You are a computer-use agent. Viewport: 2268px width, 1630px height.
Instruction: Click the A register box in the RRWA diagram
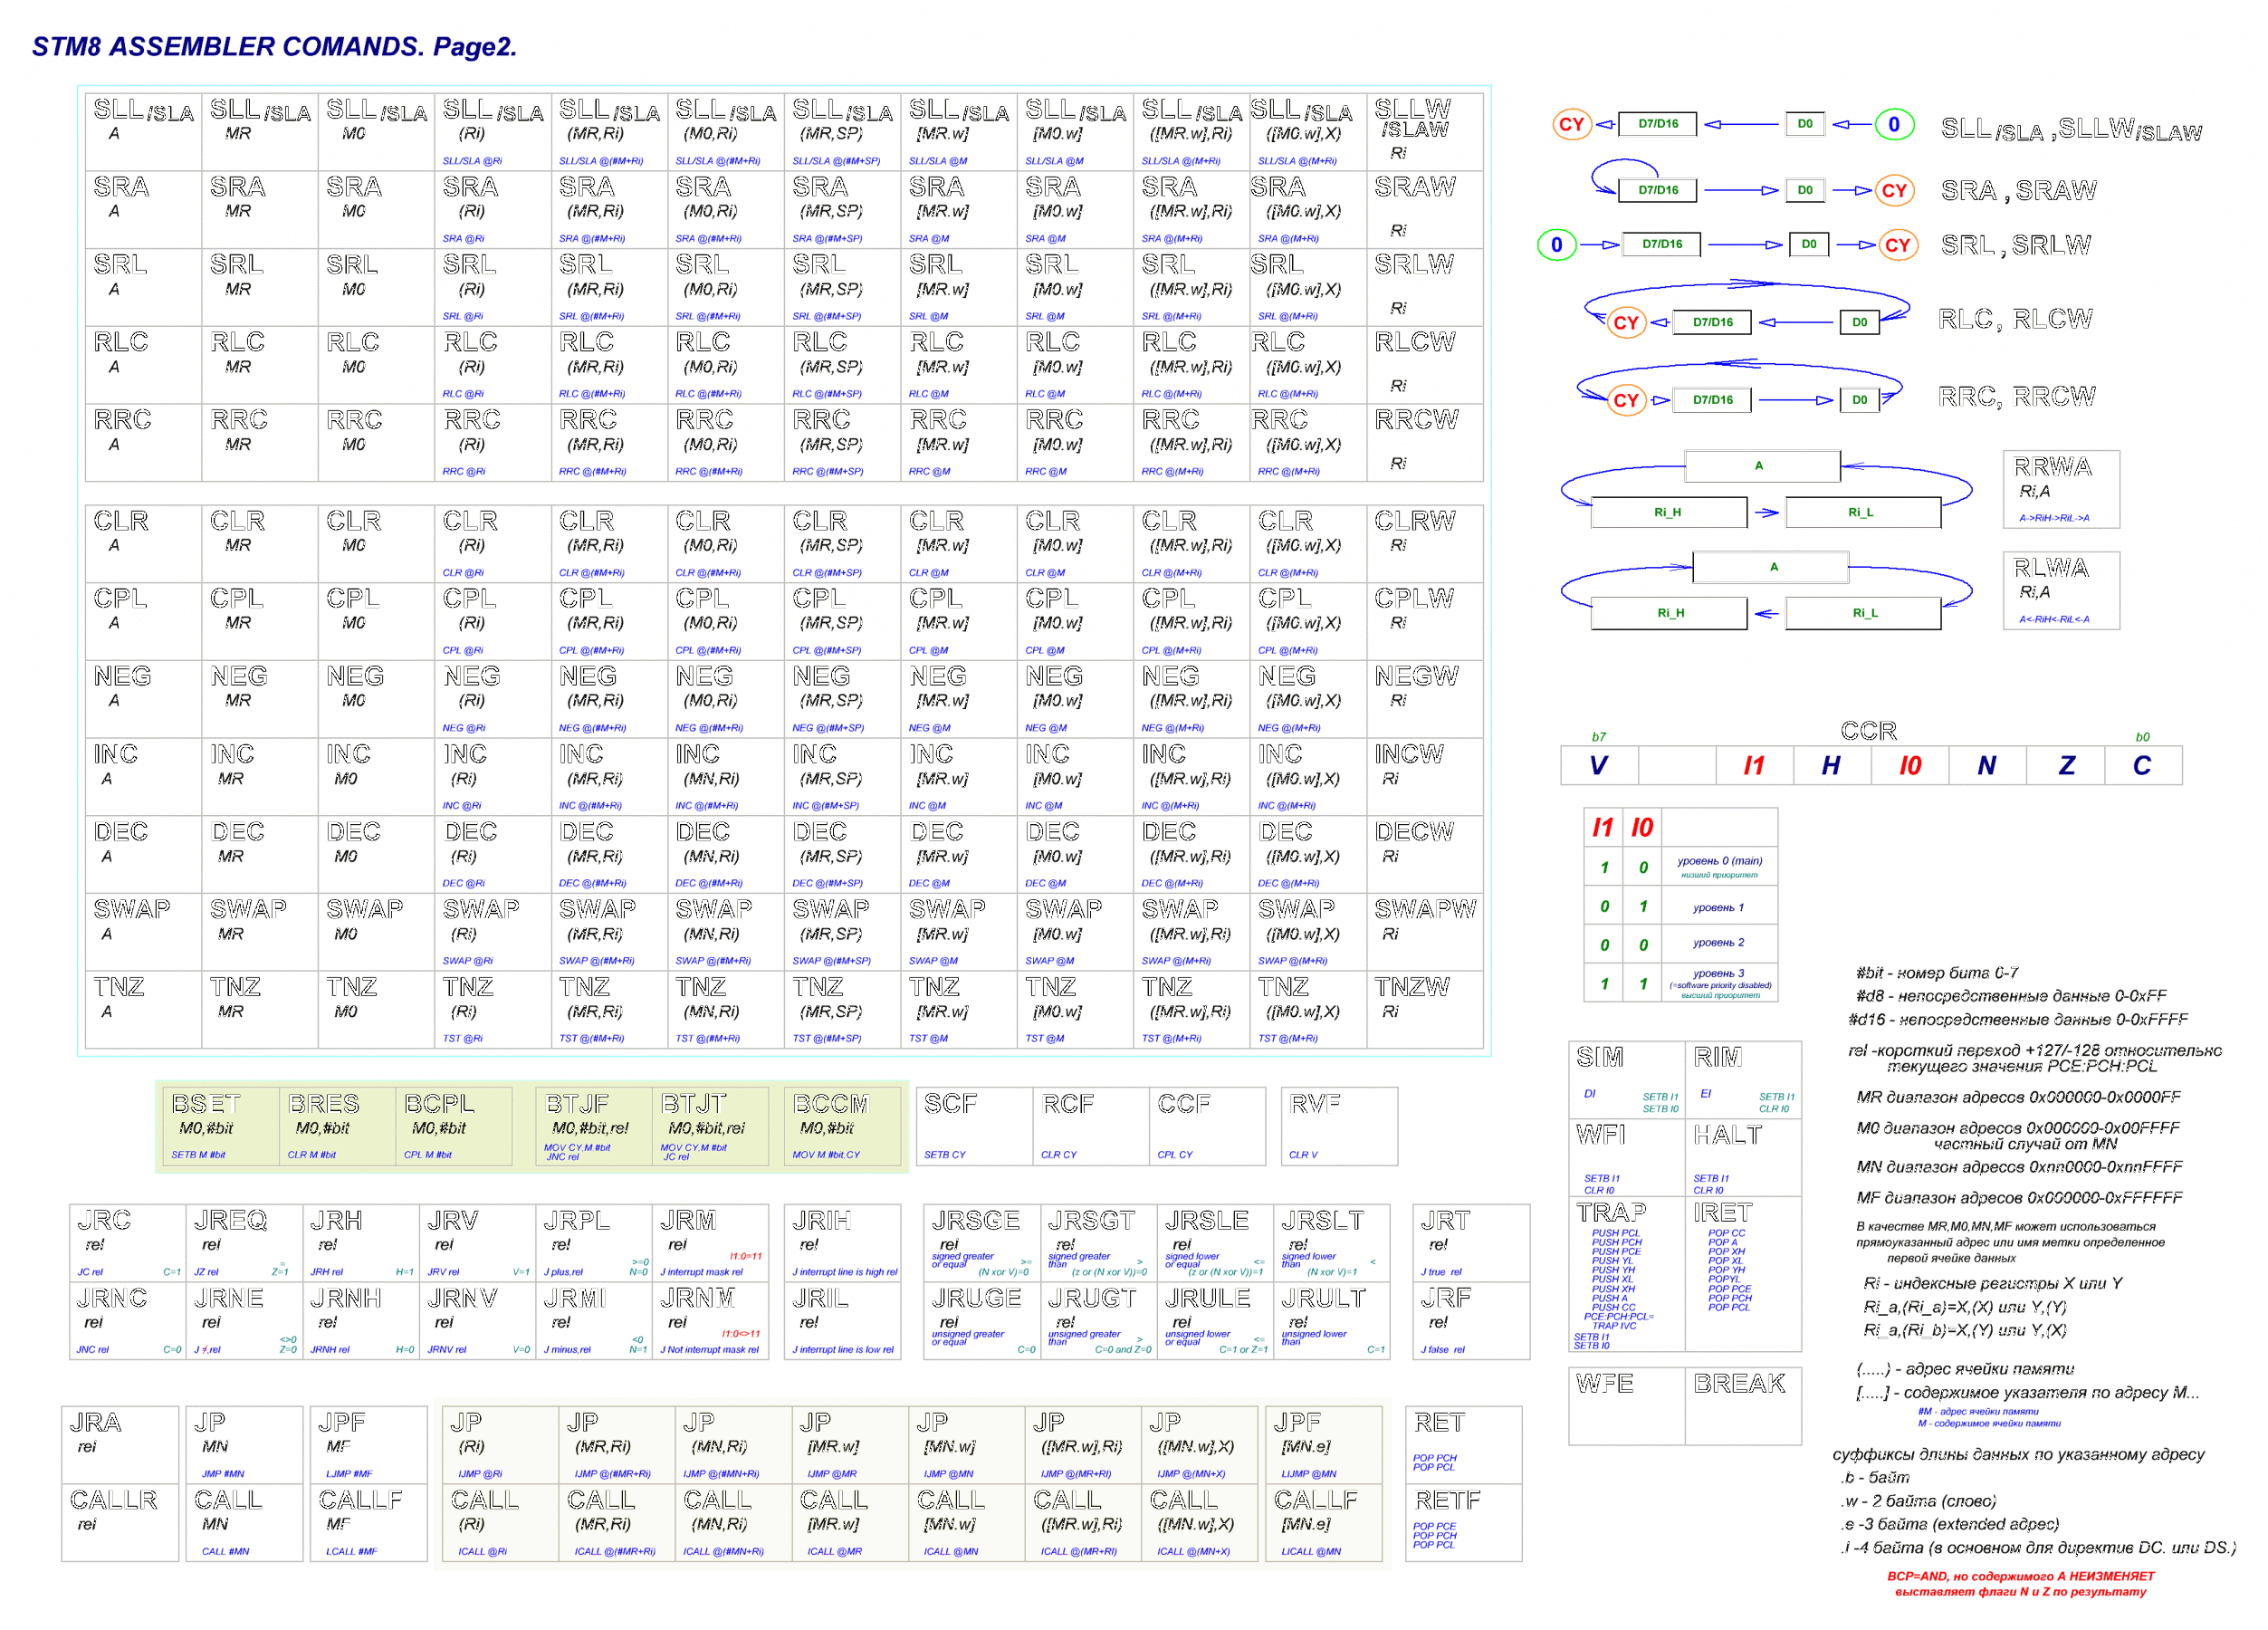pos(1761,466)
